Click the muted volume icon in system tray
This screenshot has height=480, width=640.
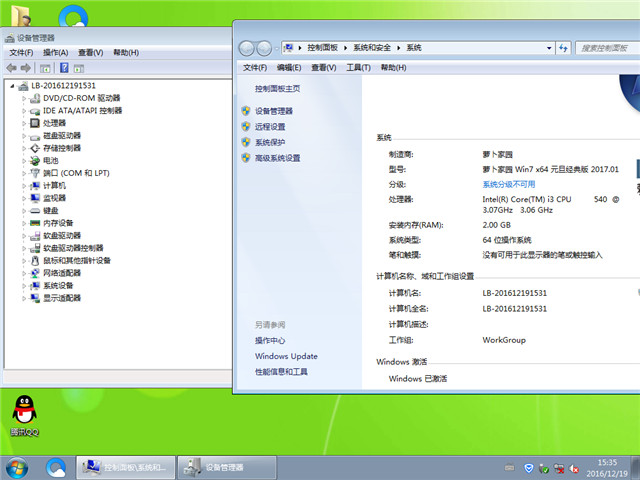pyautogui.click(x=573, y=469)
